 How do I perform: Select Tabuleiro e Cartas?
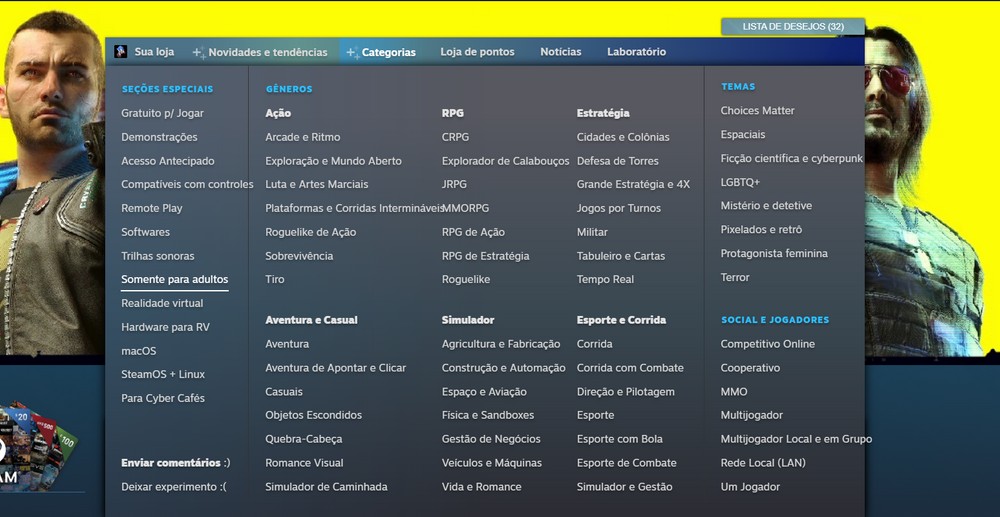pos(621,256)
